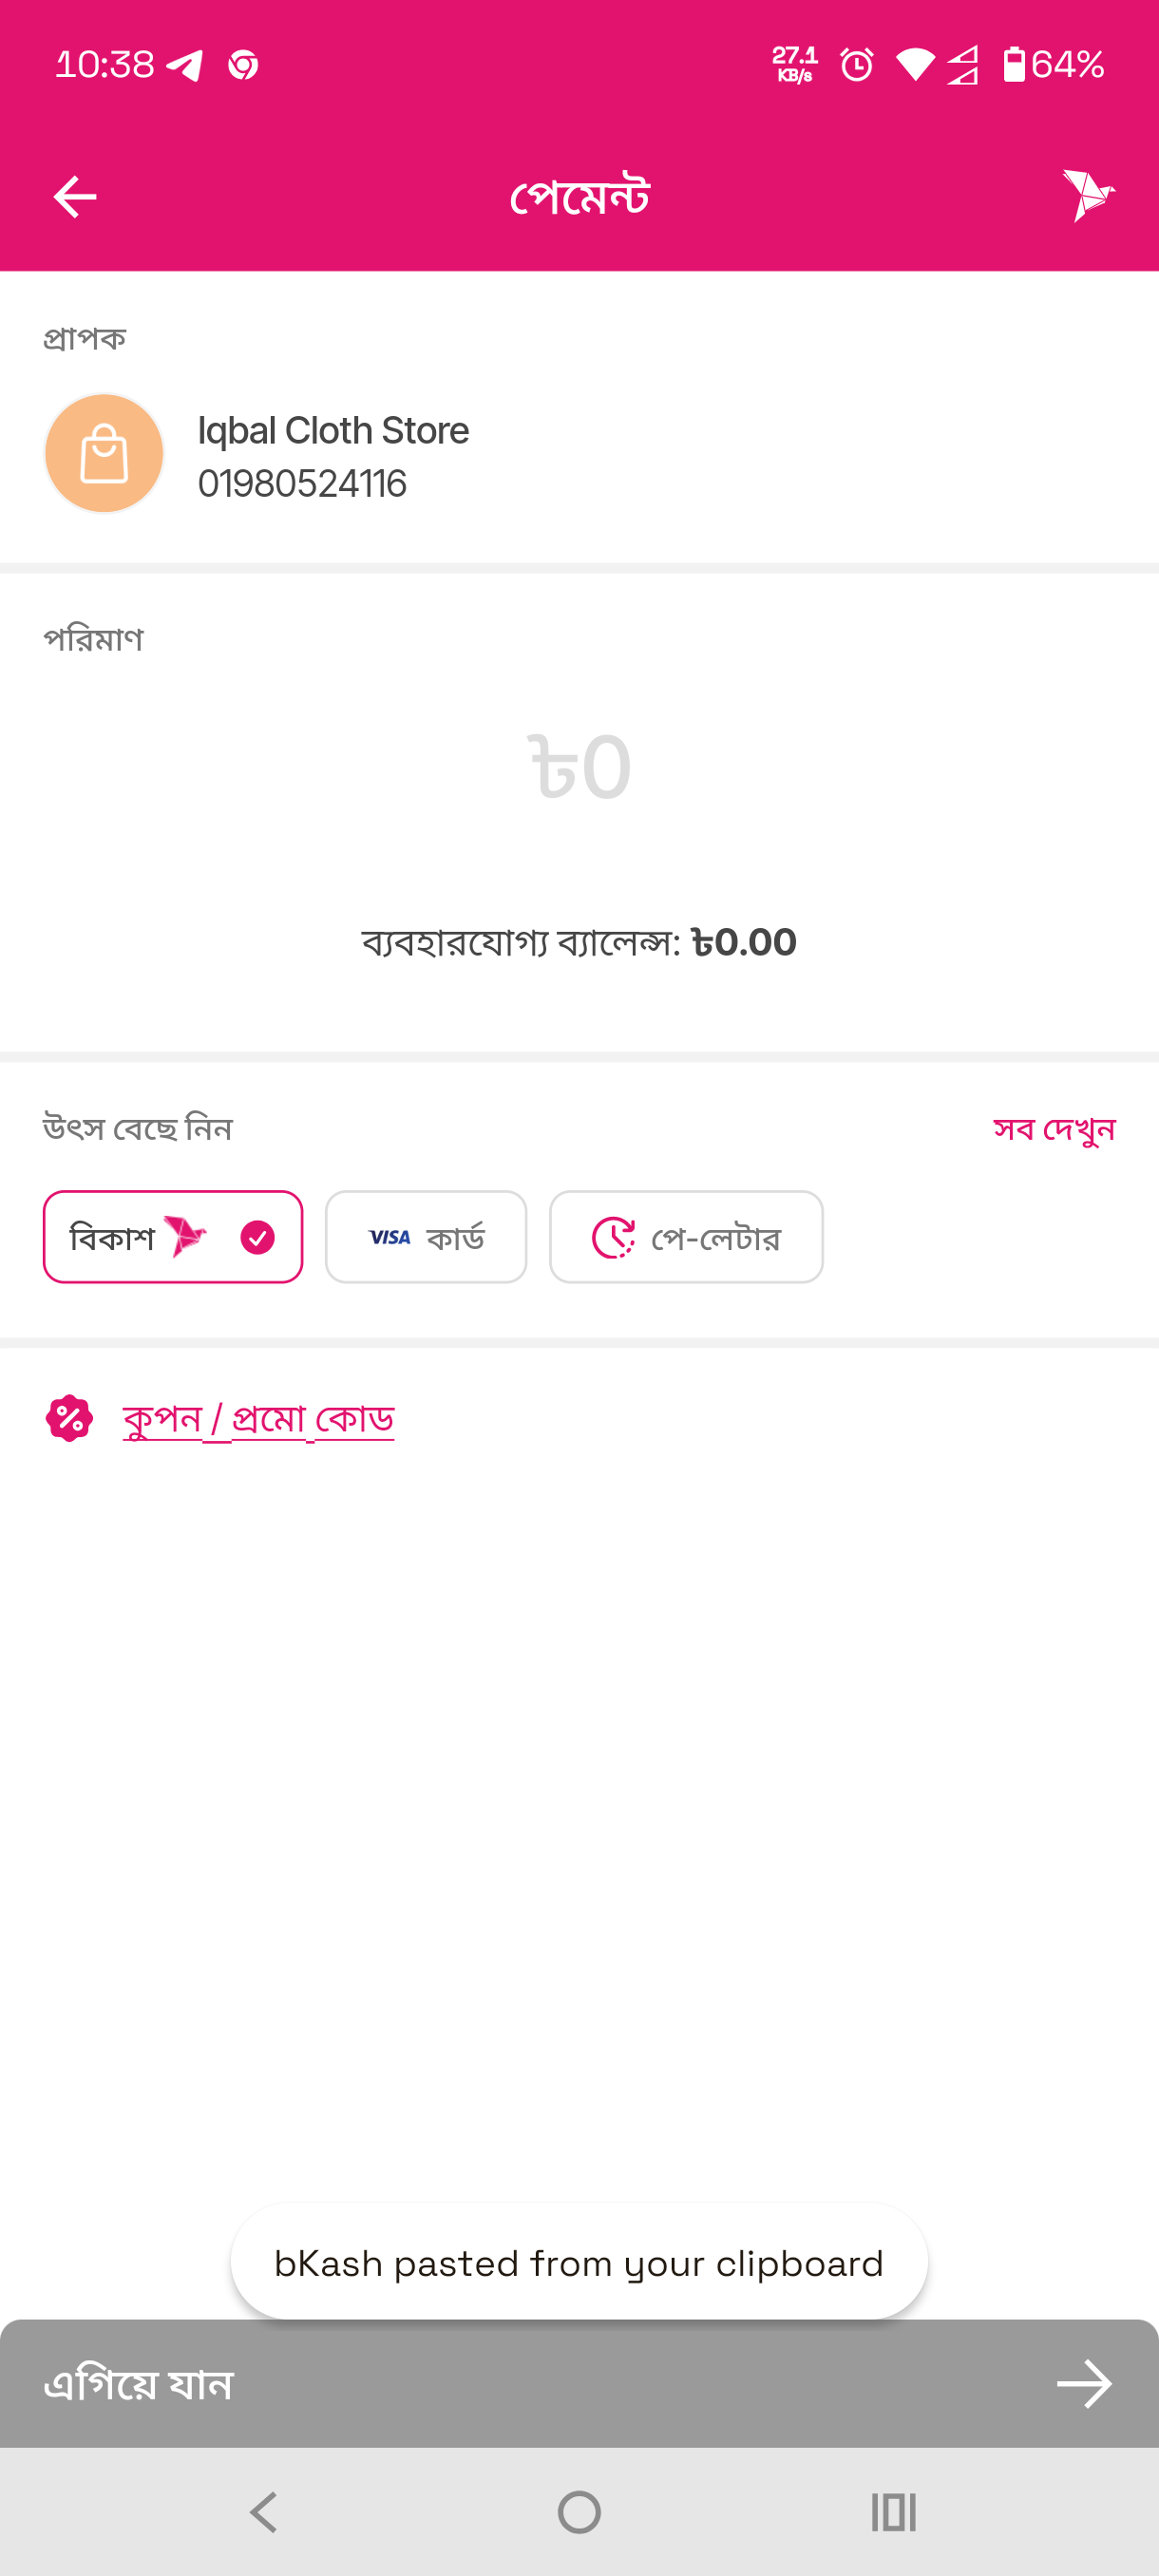1159x2576 pixels.
Task: Tap the proceed arrow at bottom right
Action: (1084, 2384)
